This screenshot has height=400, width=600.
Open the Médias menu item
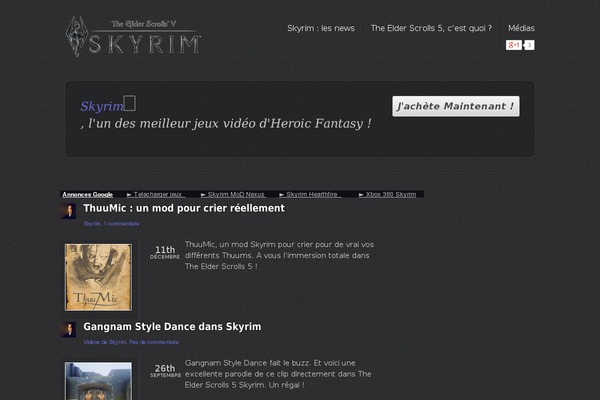[521, 28]
